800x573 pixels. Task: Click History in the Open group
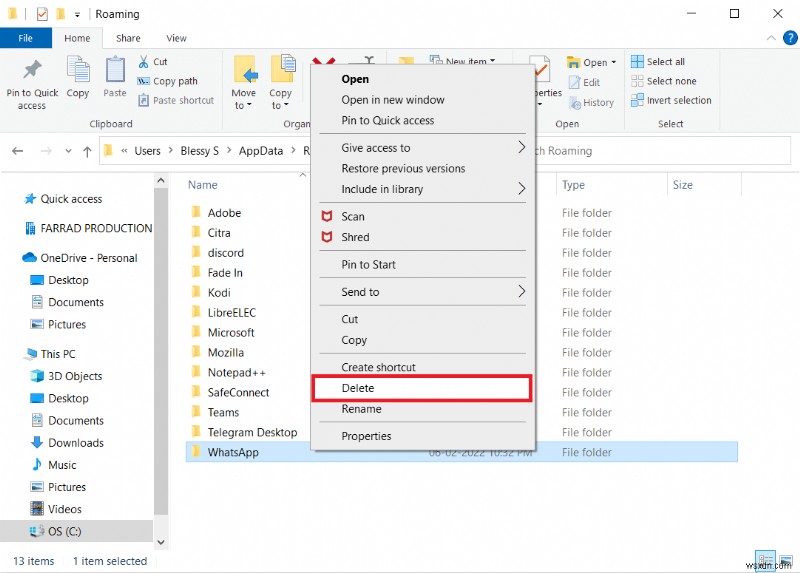tap(591, 103)
